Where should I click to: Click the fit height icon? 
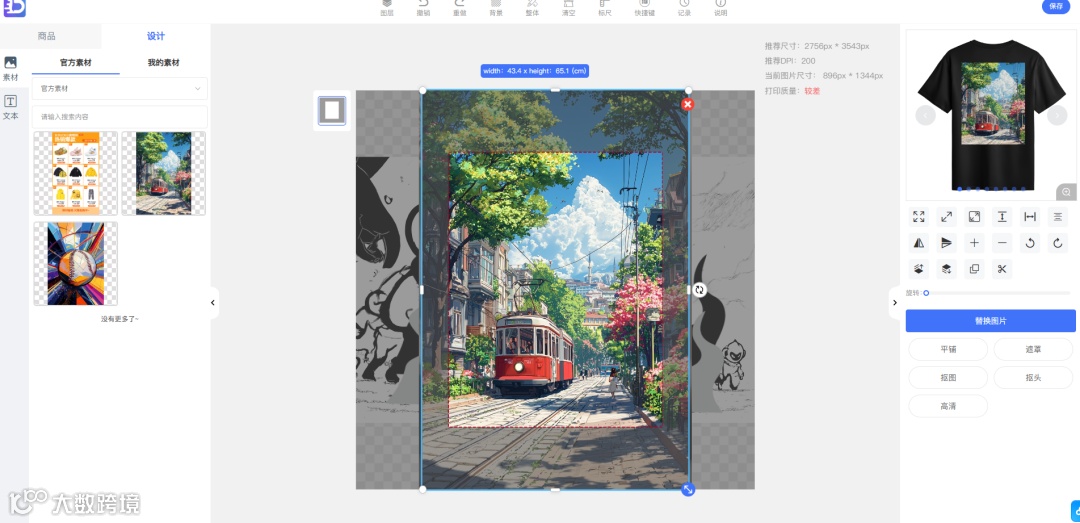(1002, 216)
